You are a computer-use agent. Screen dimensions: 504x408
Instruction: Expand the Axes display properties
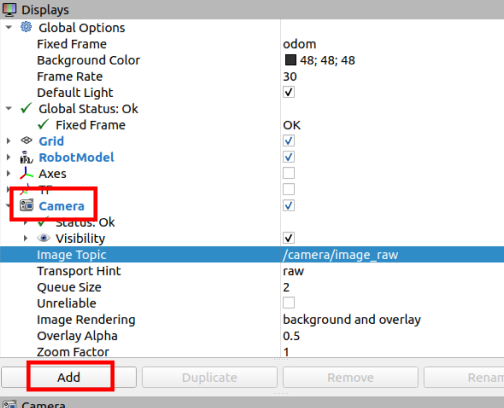9,173
